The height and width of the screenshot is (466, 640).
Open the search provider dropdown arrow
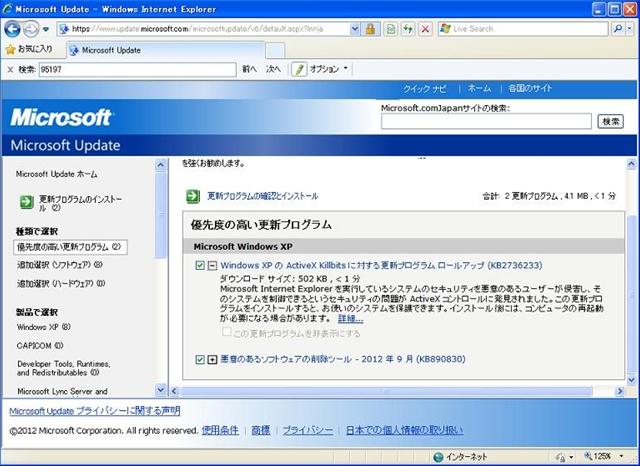click(x=630, y=29)
